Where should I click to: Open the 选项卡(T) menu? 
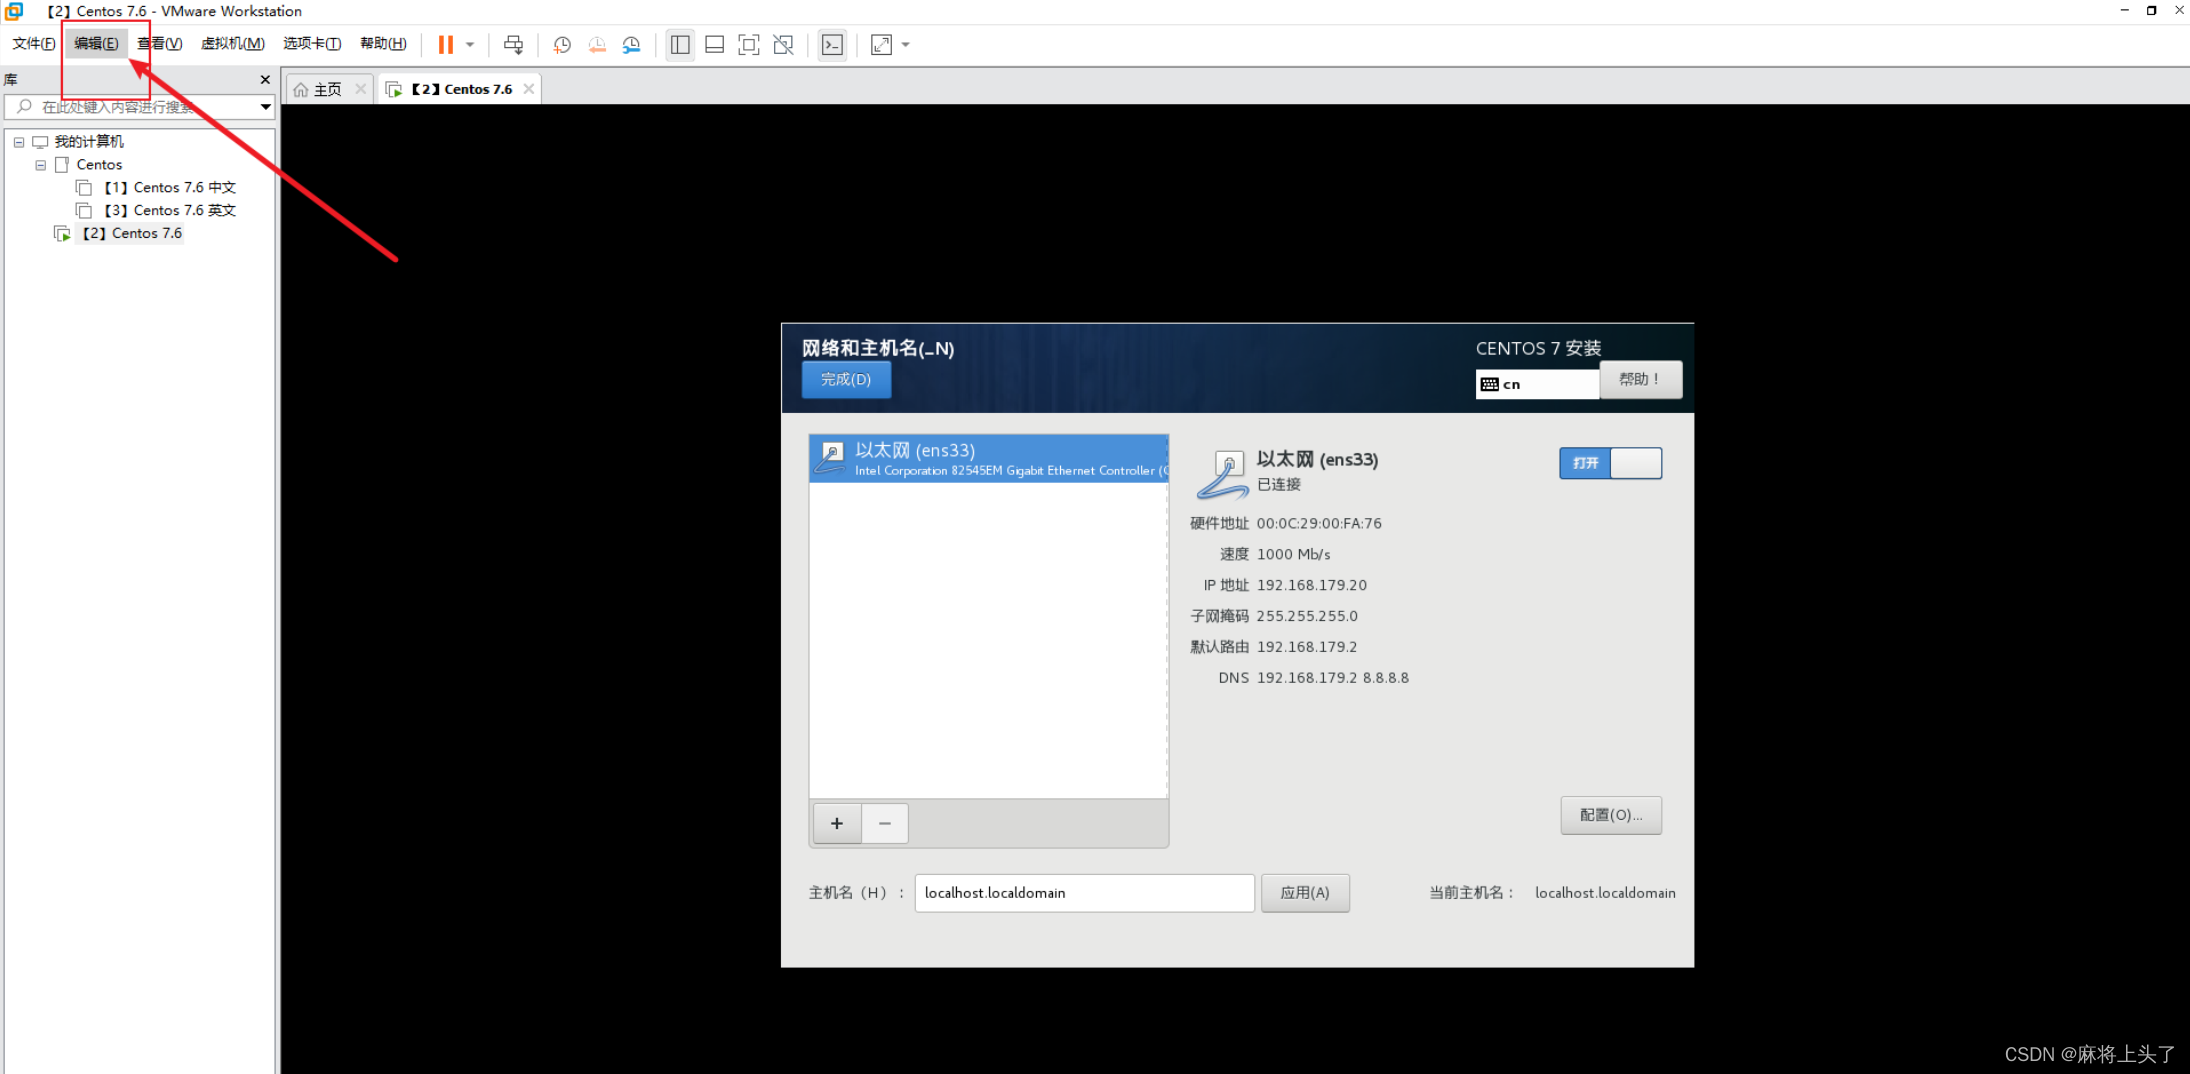click(x=312, y=43)
